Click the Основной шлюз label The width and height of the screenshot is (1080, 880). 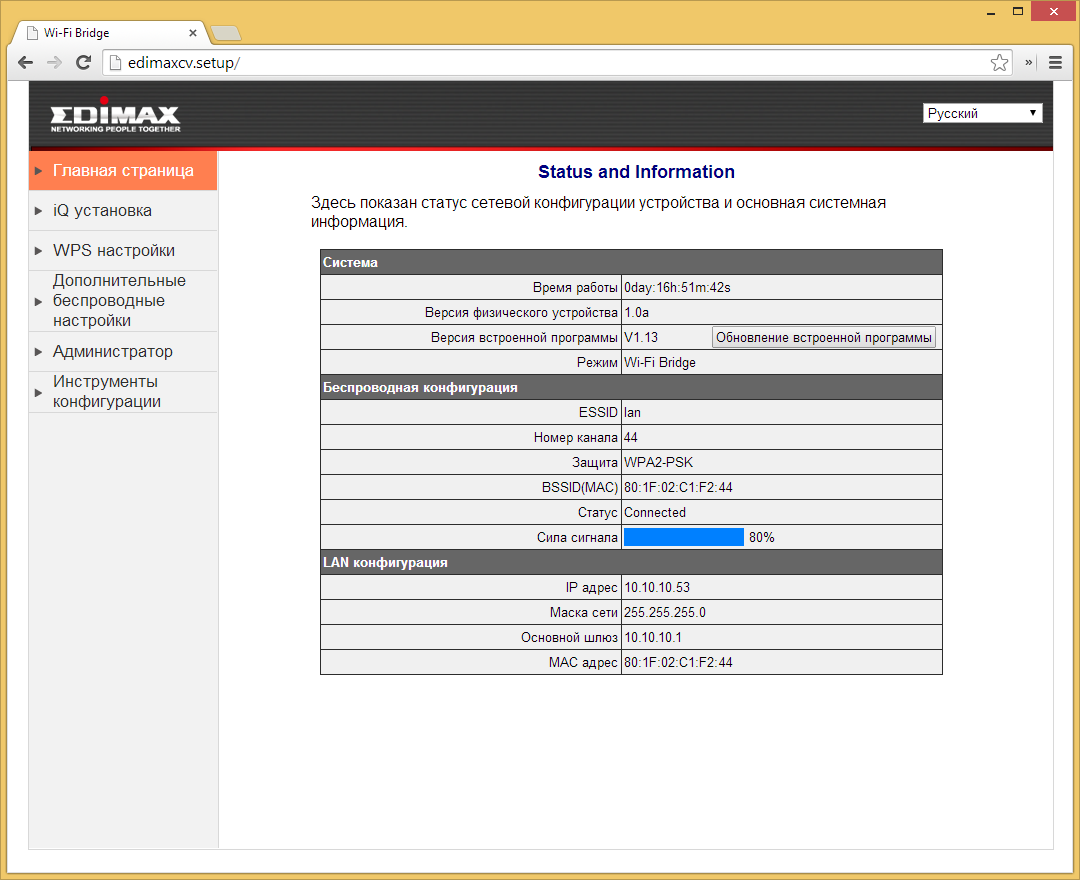569,638
